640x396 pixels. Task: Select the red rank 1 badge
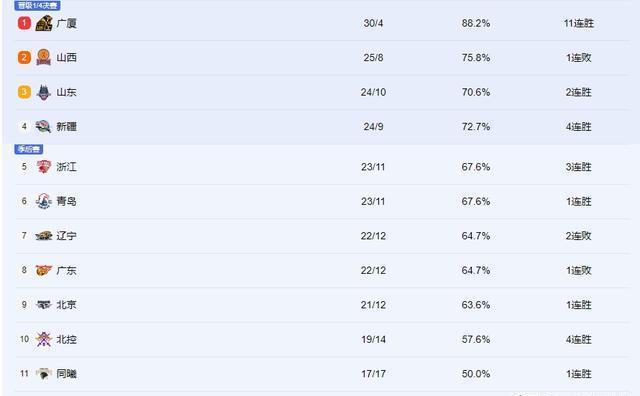click(24, 23)
